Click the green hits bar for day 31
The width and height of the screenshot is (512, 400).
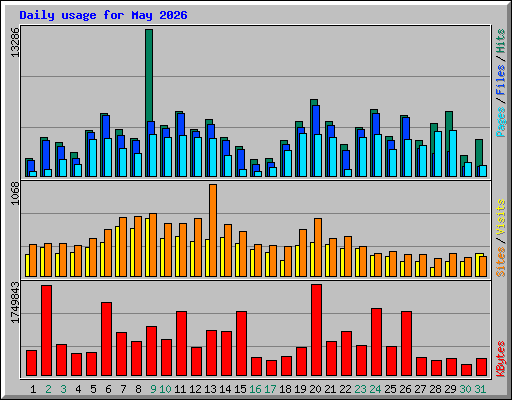pyautogui.click(x=479, y=152)
